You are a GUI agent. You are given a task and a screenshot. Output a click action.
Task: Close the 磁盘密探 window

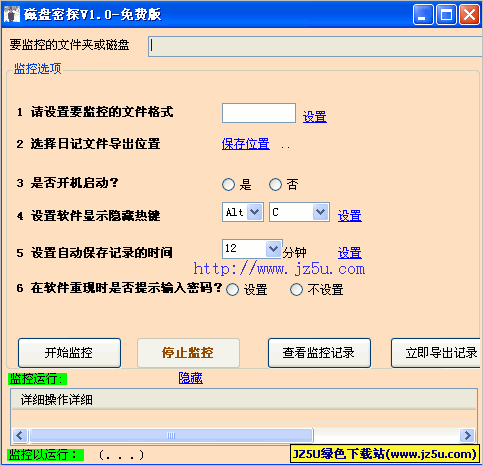coord(469,15)
